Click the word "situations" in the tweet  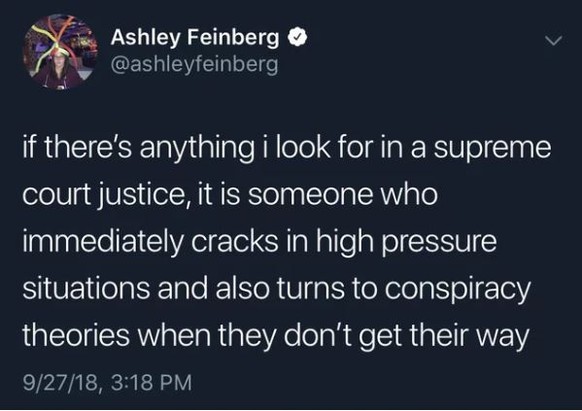pos(86,288)
